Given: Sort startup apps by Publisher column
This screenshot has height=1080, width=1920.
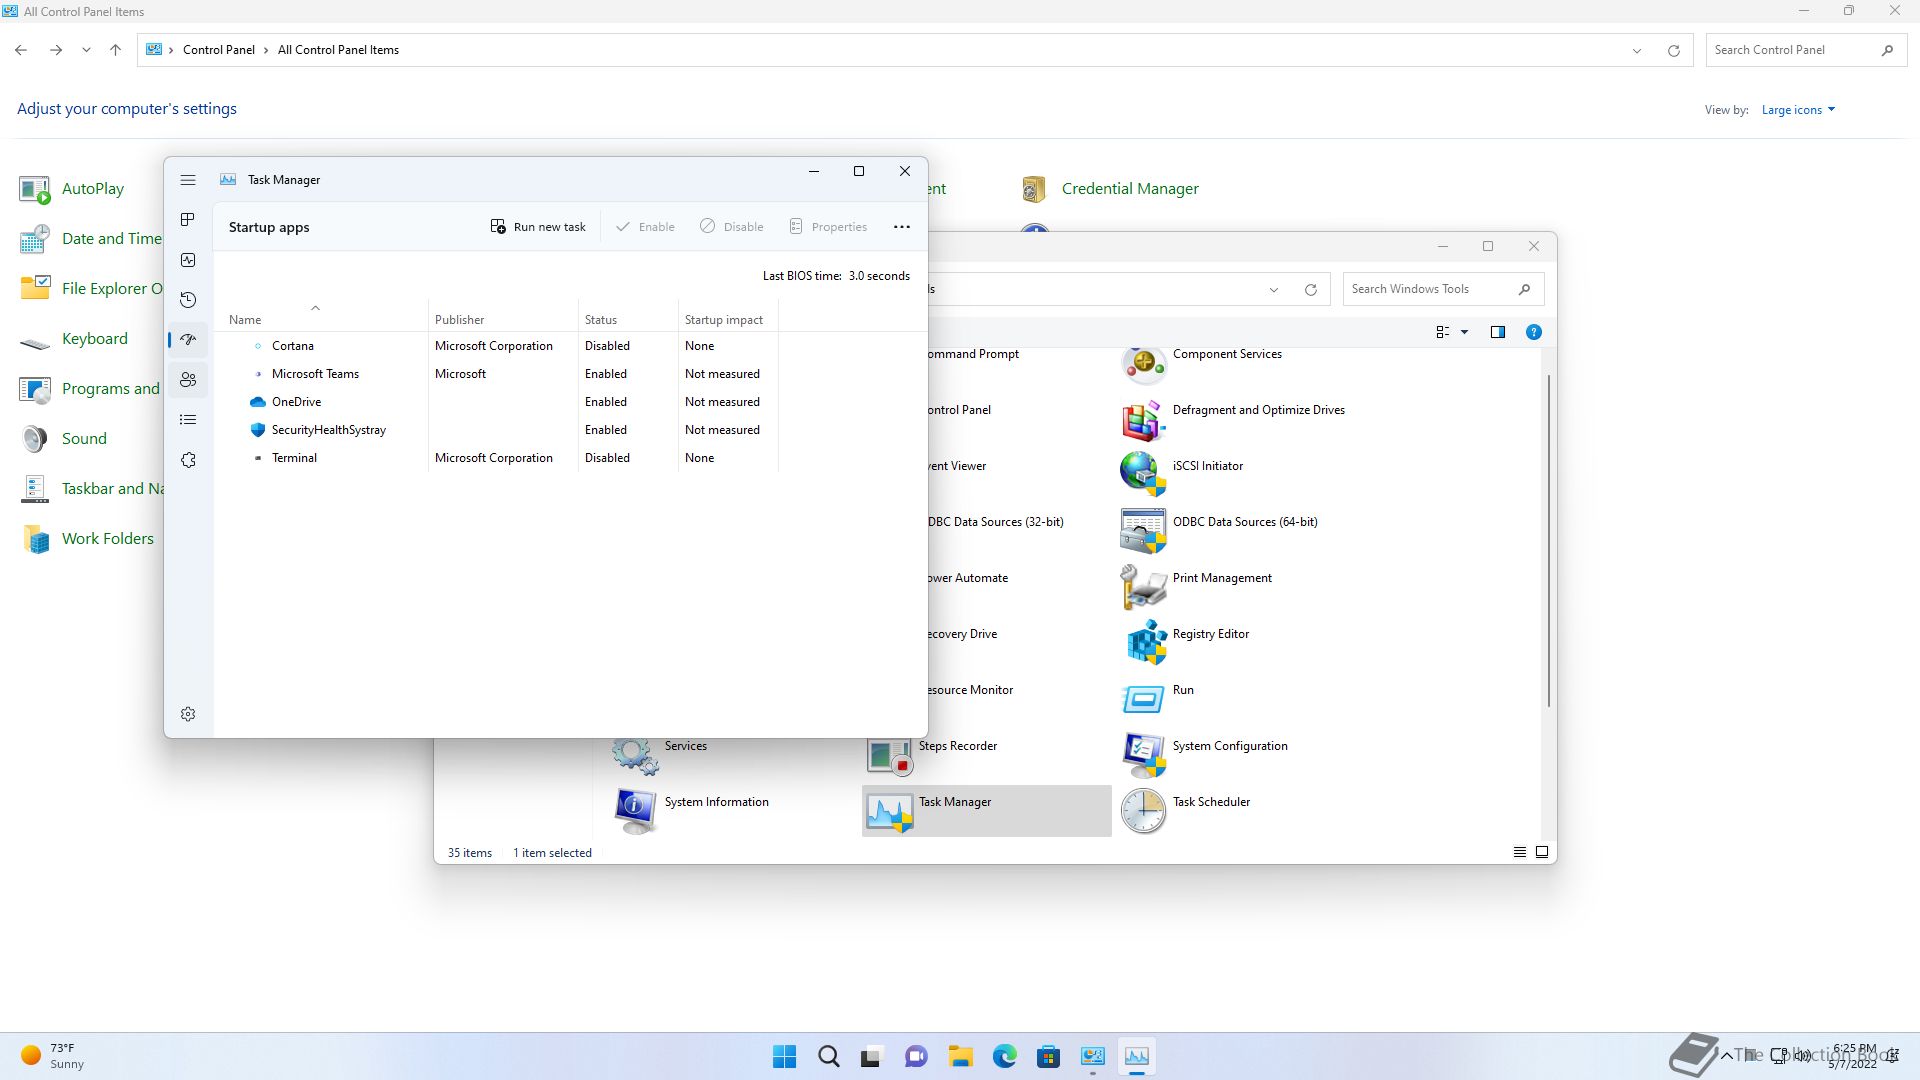Looking at the screenshot, I should (503, 320).
